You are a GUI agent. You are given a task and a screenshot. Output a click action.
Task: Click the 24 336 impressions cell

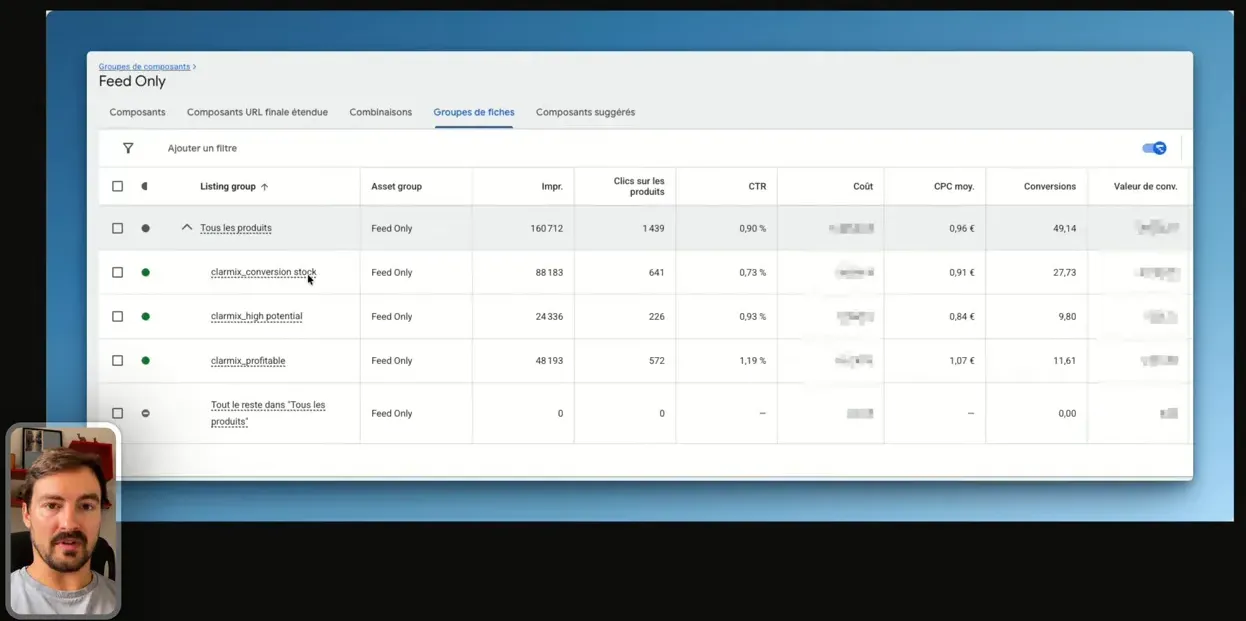(549, 316)
